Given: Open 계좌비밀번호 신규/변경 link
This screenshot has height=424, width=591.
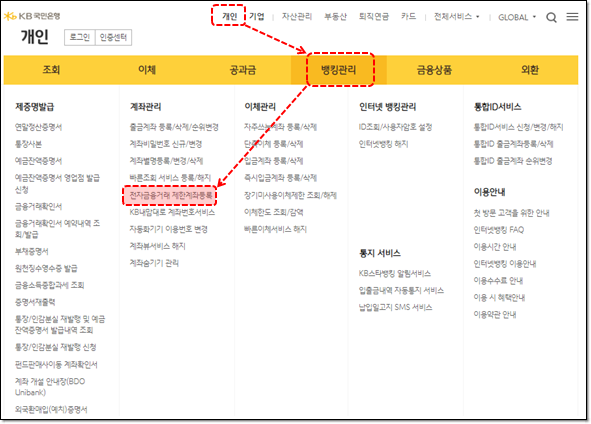Looking at the screenshot, I should click(x=166, y=144).
